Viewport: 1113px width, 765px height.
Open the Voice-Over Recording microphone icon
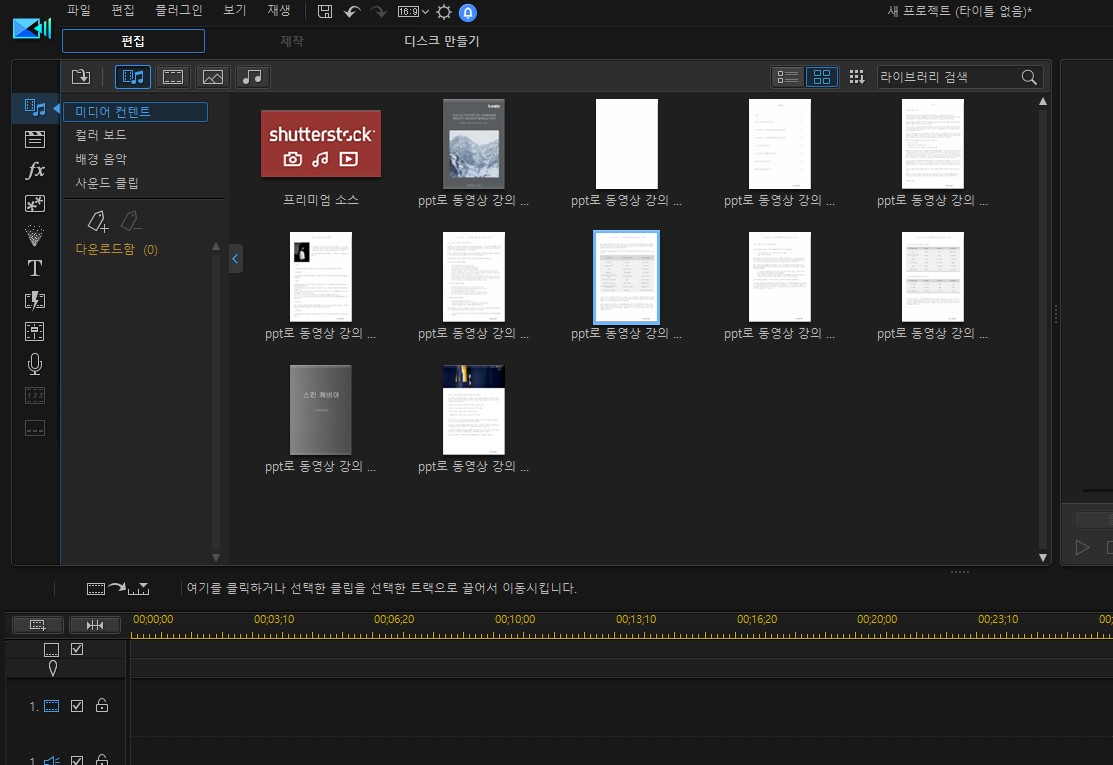point(35,364)
